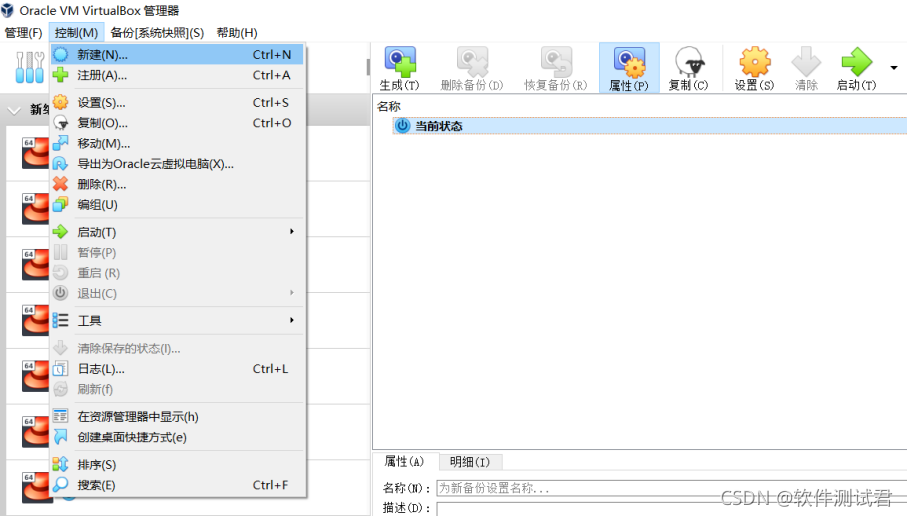
Task: Click the 移动 move icon in menu
Action: tap(61, 143)
